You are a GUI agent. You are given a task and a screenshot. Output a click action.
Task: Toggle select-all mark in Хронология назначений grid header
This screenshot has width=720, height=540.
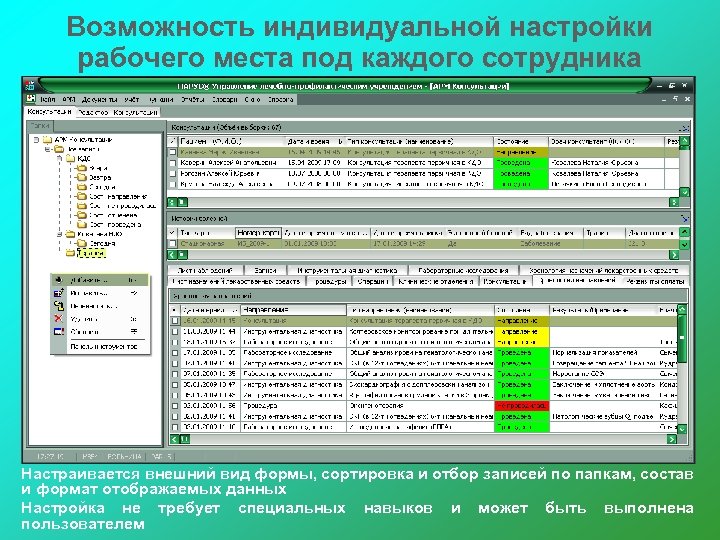pos(175,310)
